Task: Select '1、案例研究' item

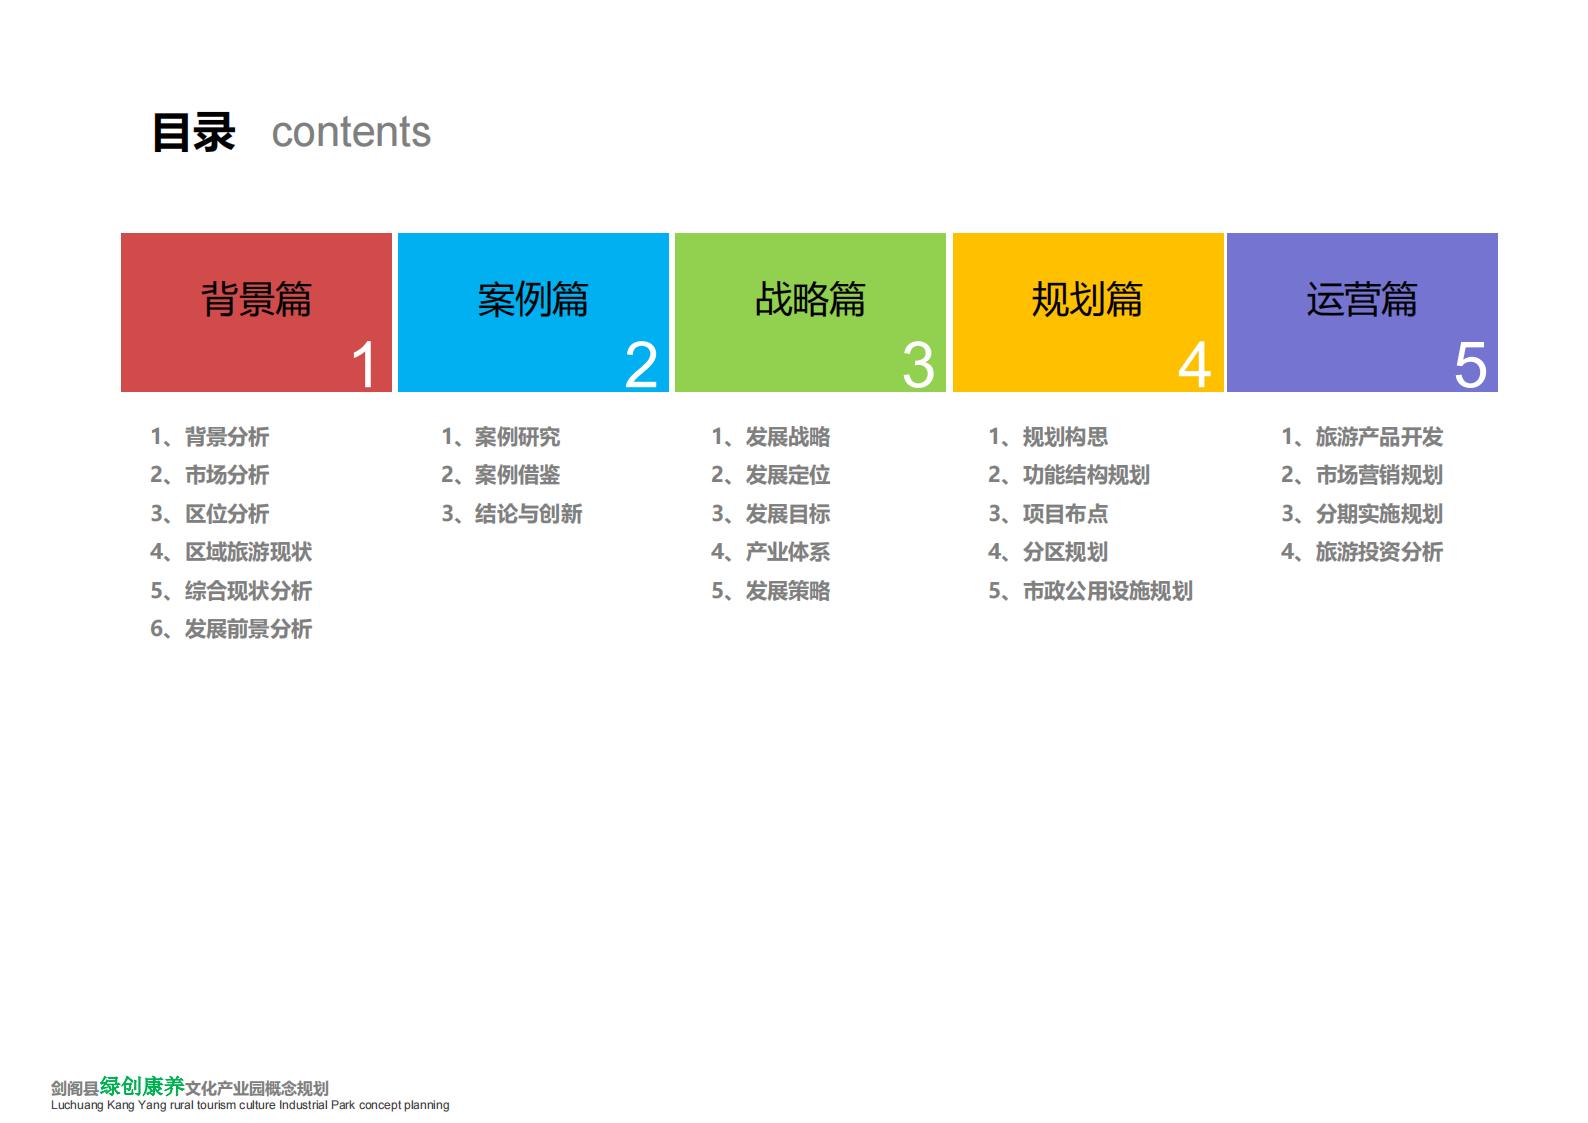Action: tap(501, 437)
